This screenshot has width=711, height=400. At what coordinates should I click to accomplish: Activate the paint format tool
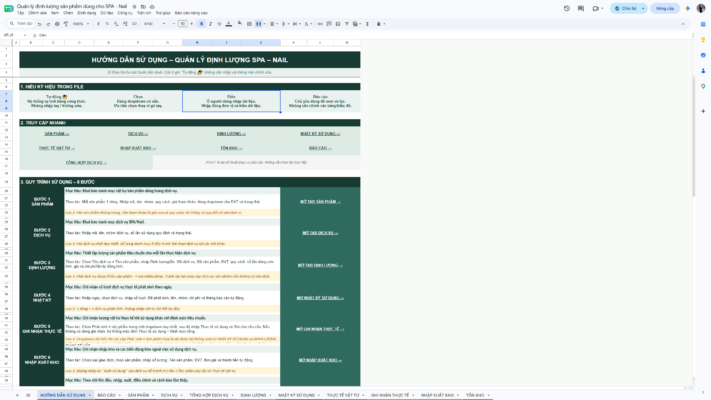[x=66, y=24]
